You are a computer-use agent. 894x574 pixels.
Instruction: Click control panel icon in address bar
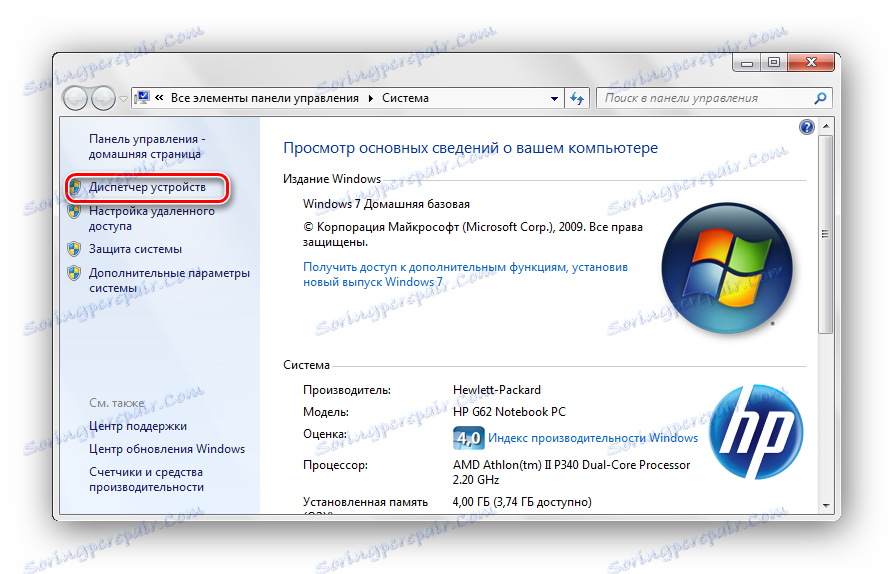143,98
